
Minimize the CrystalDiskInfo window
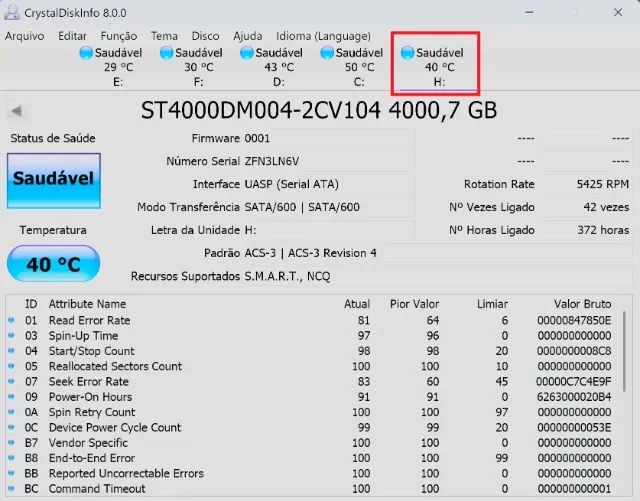point(529,12)
